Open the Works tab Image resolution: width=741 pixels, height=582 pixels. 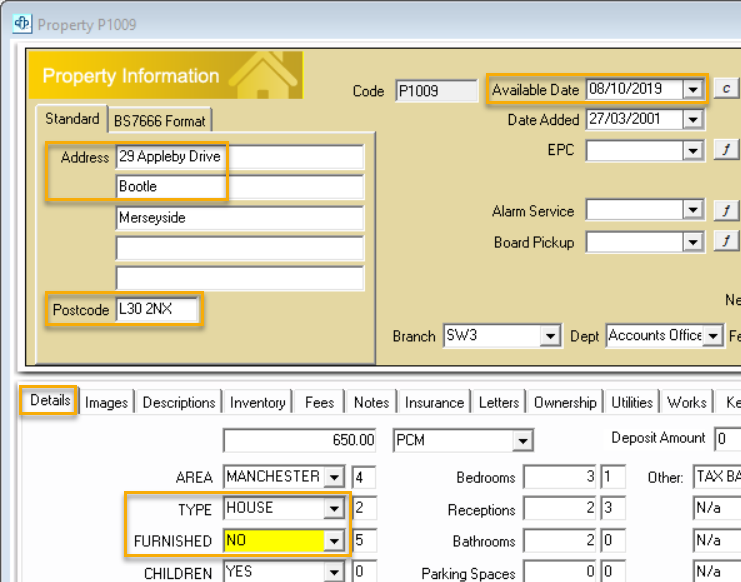[687, 402]
